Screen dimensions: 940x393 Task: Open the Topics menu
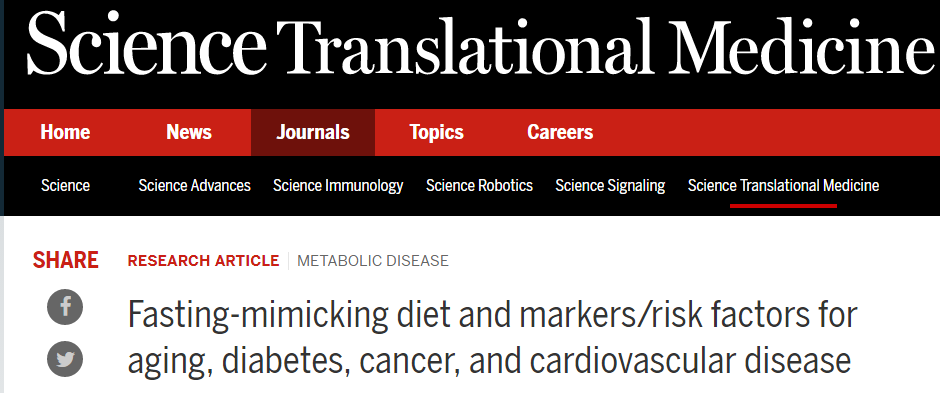436,132
